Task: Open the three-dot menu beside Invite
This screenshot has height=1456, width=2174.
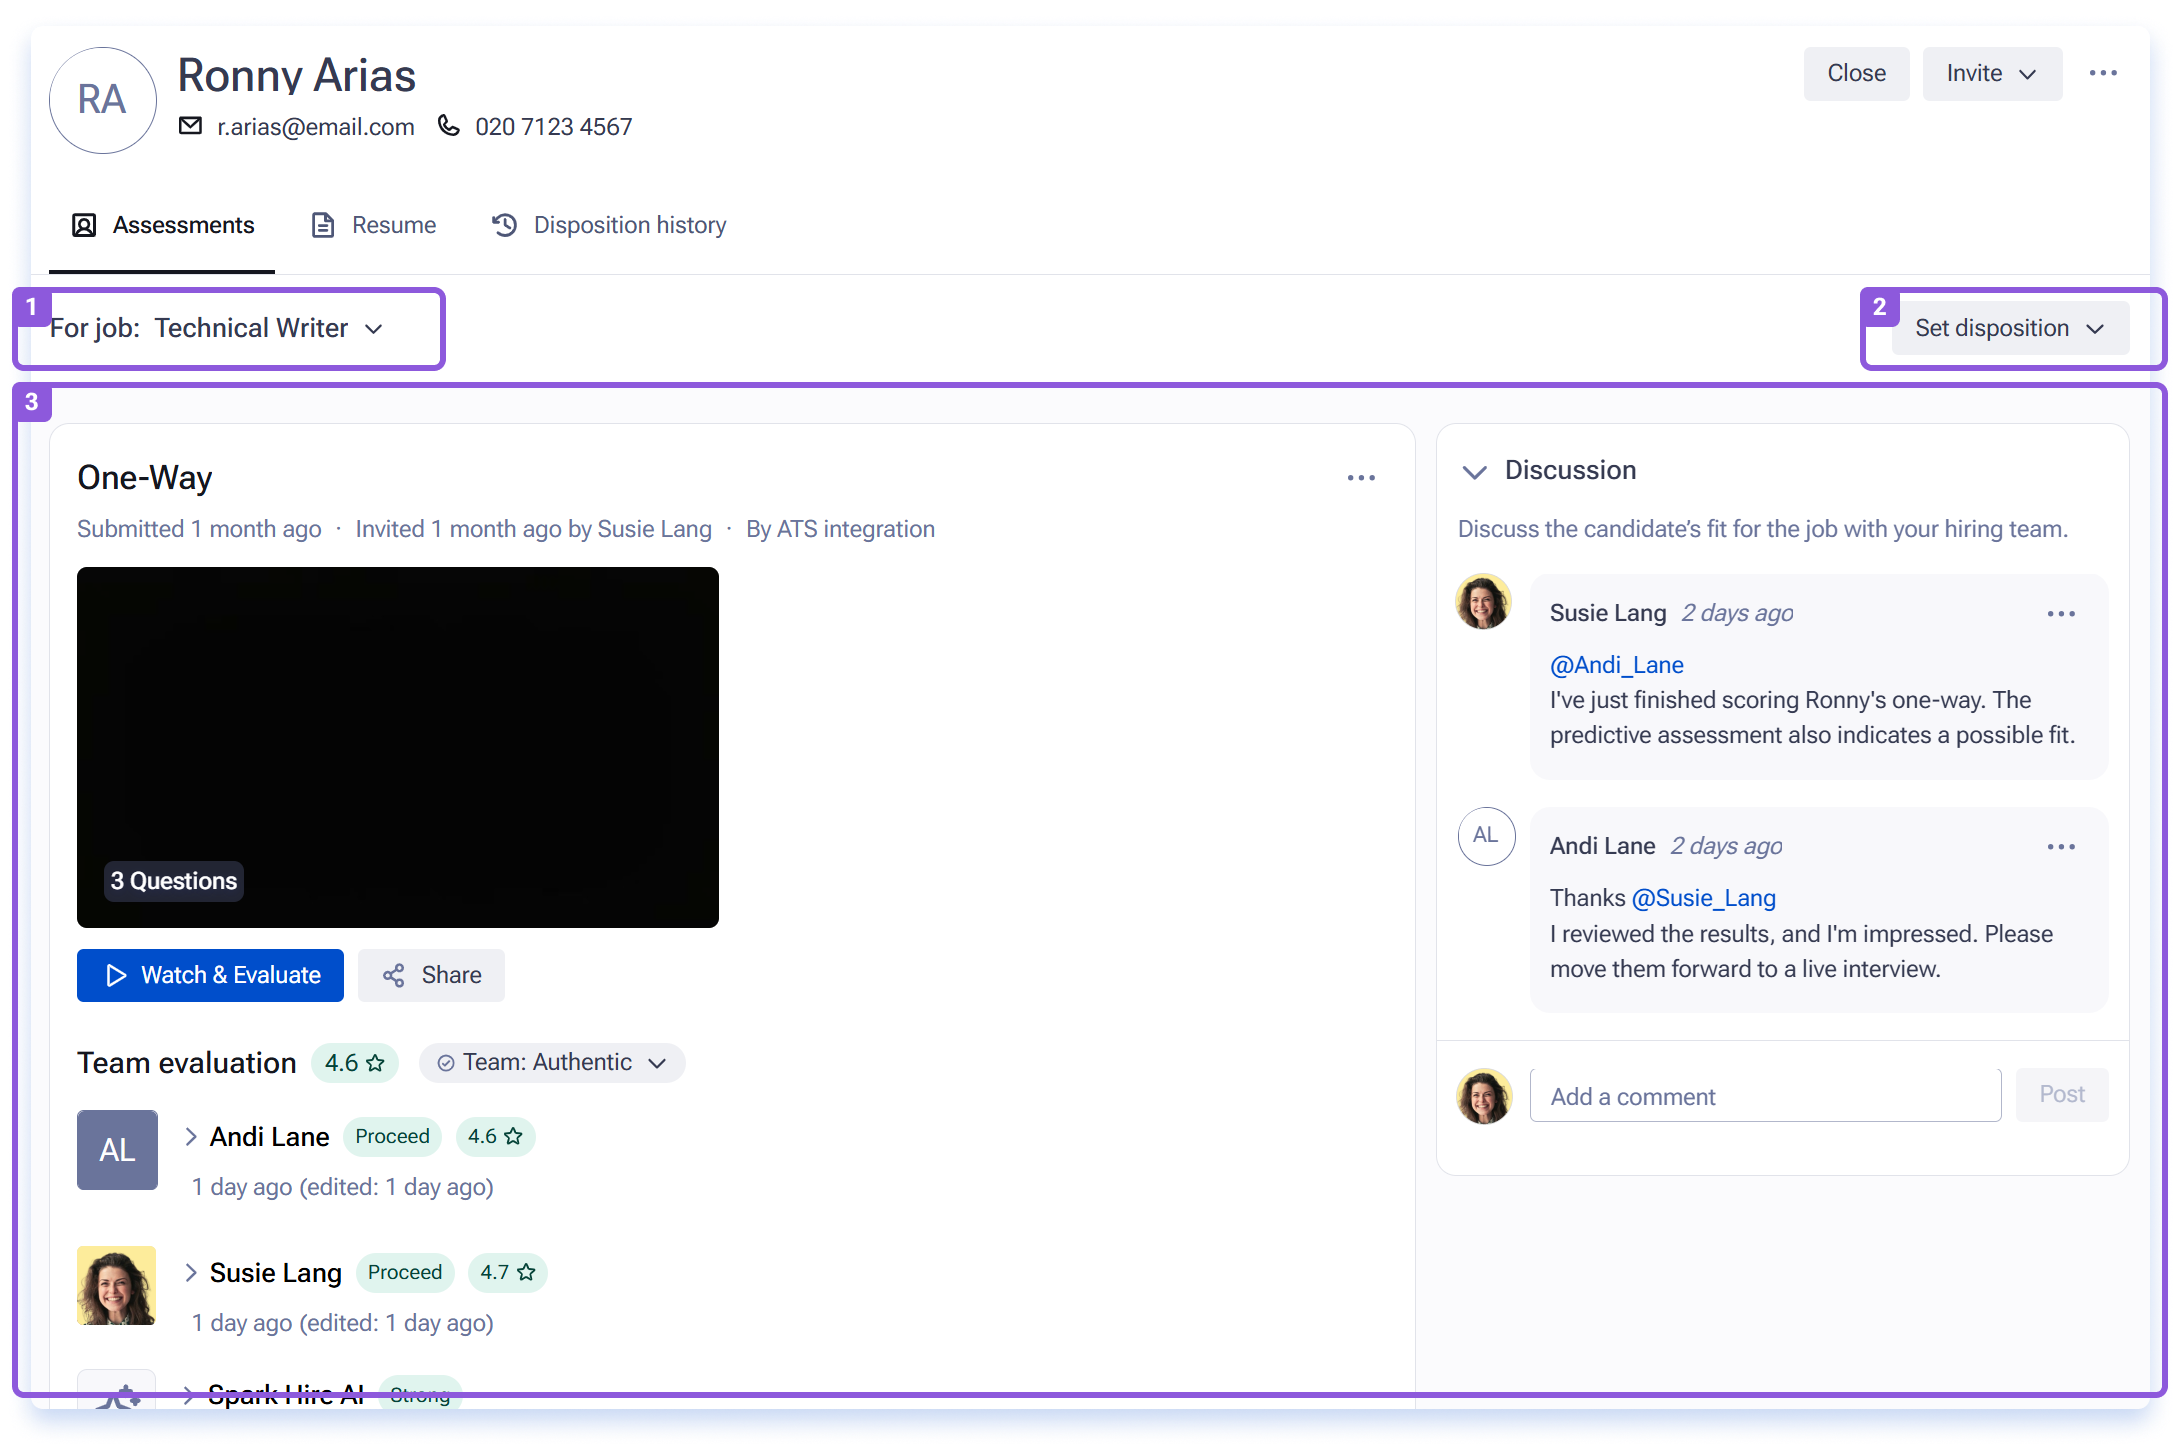Action: (x=2103, y=73)
